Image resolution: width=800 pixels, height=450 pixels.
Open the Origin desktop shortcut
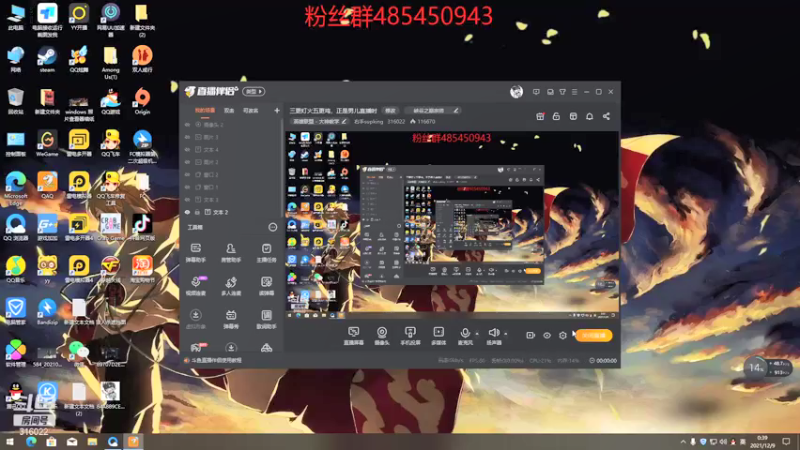point(142,102)
